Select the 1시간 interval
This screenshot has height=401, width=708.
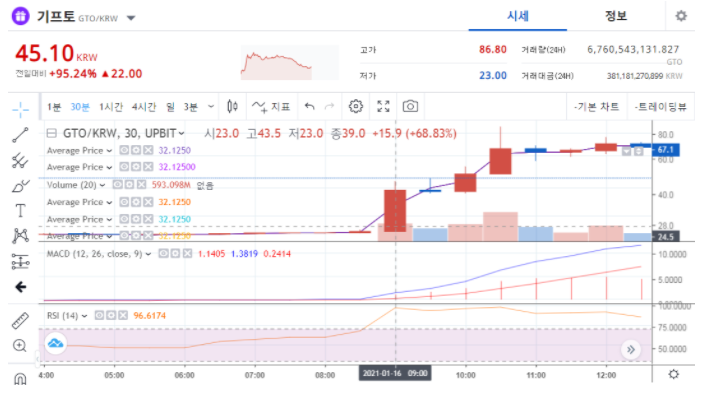111,107
